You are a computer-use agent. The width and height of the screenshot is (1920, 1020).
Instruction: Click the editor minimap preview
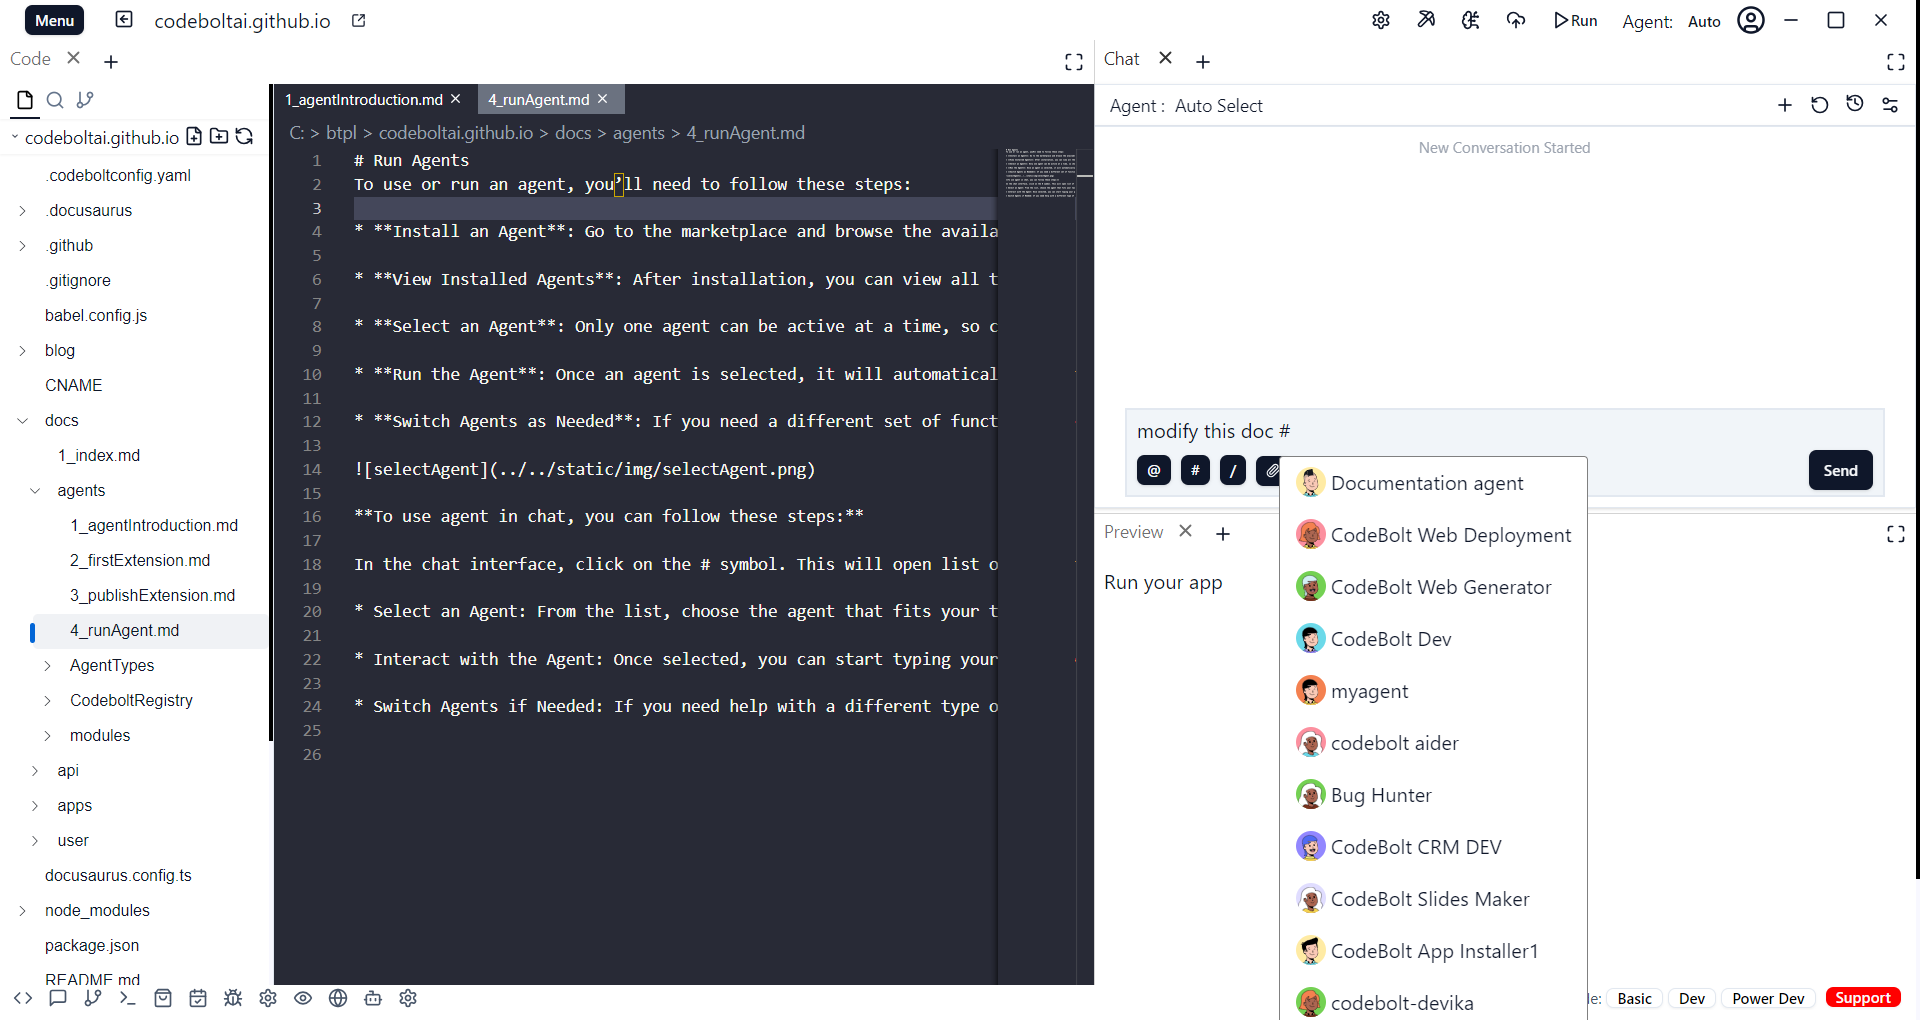click(1040, 173)
